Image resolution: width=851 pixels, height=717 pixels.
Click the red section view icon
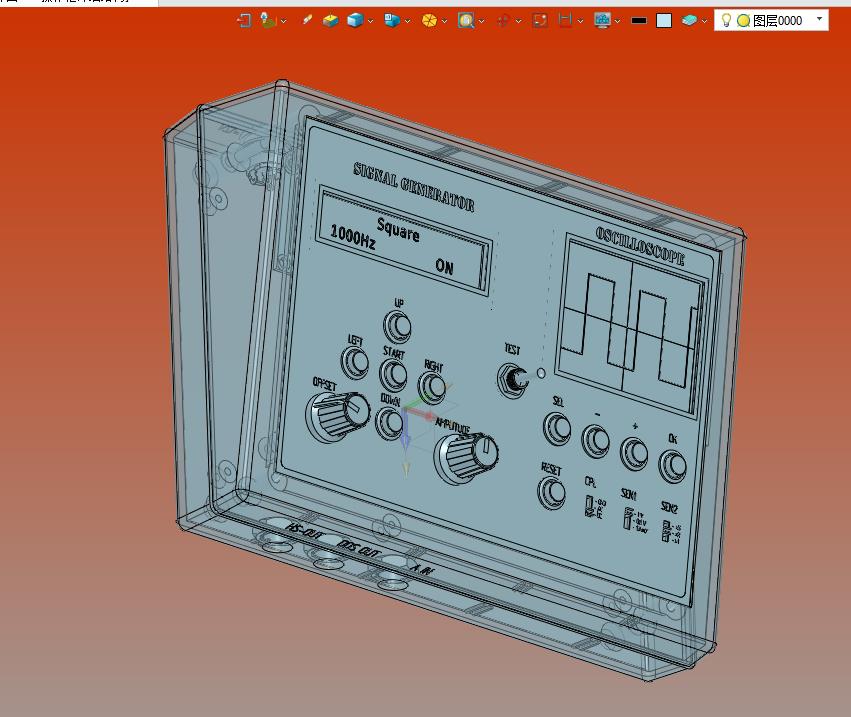(565, 21)
